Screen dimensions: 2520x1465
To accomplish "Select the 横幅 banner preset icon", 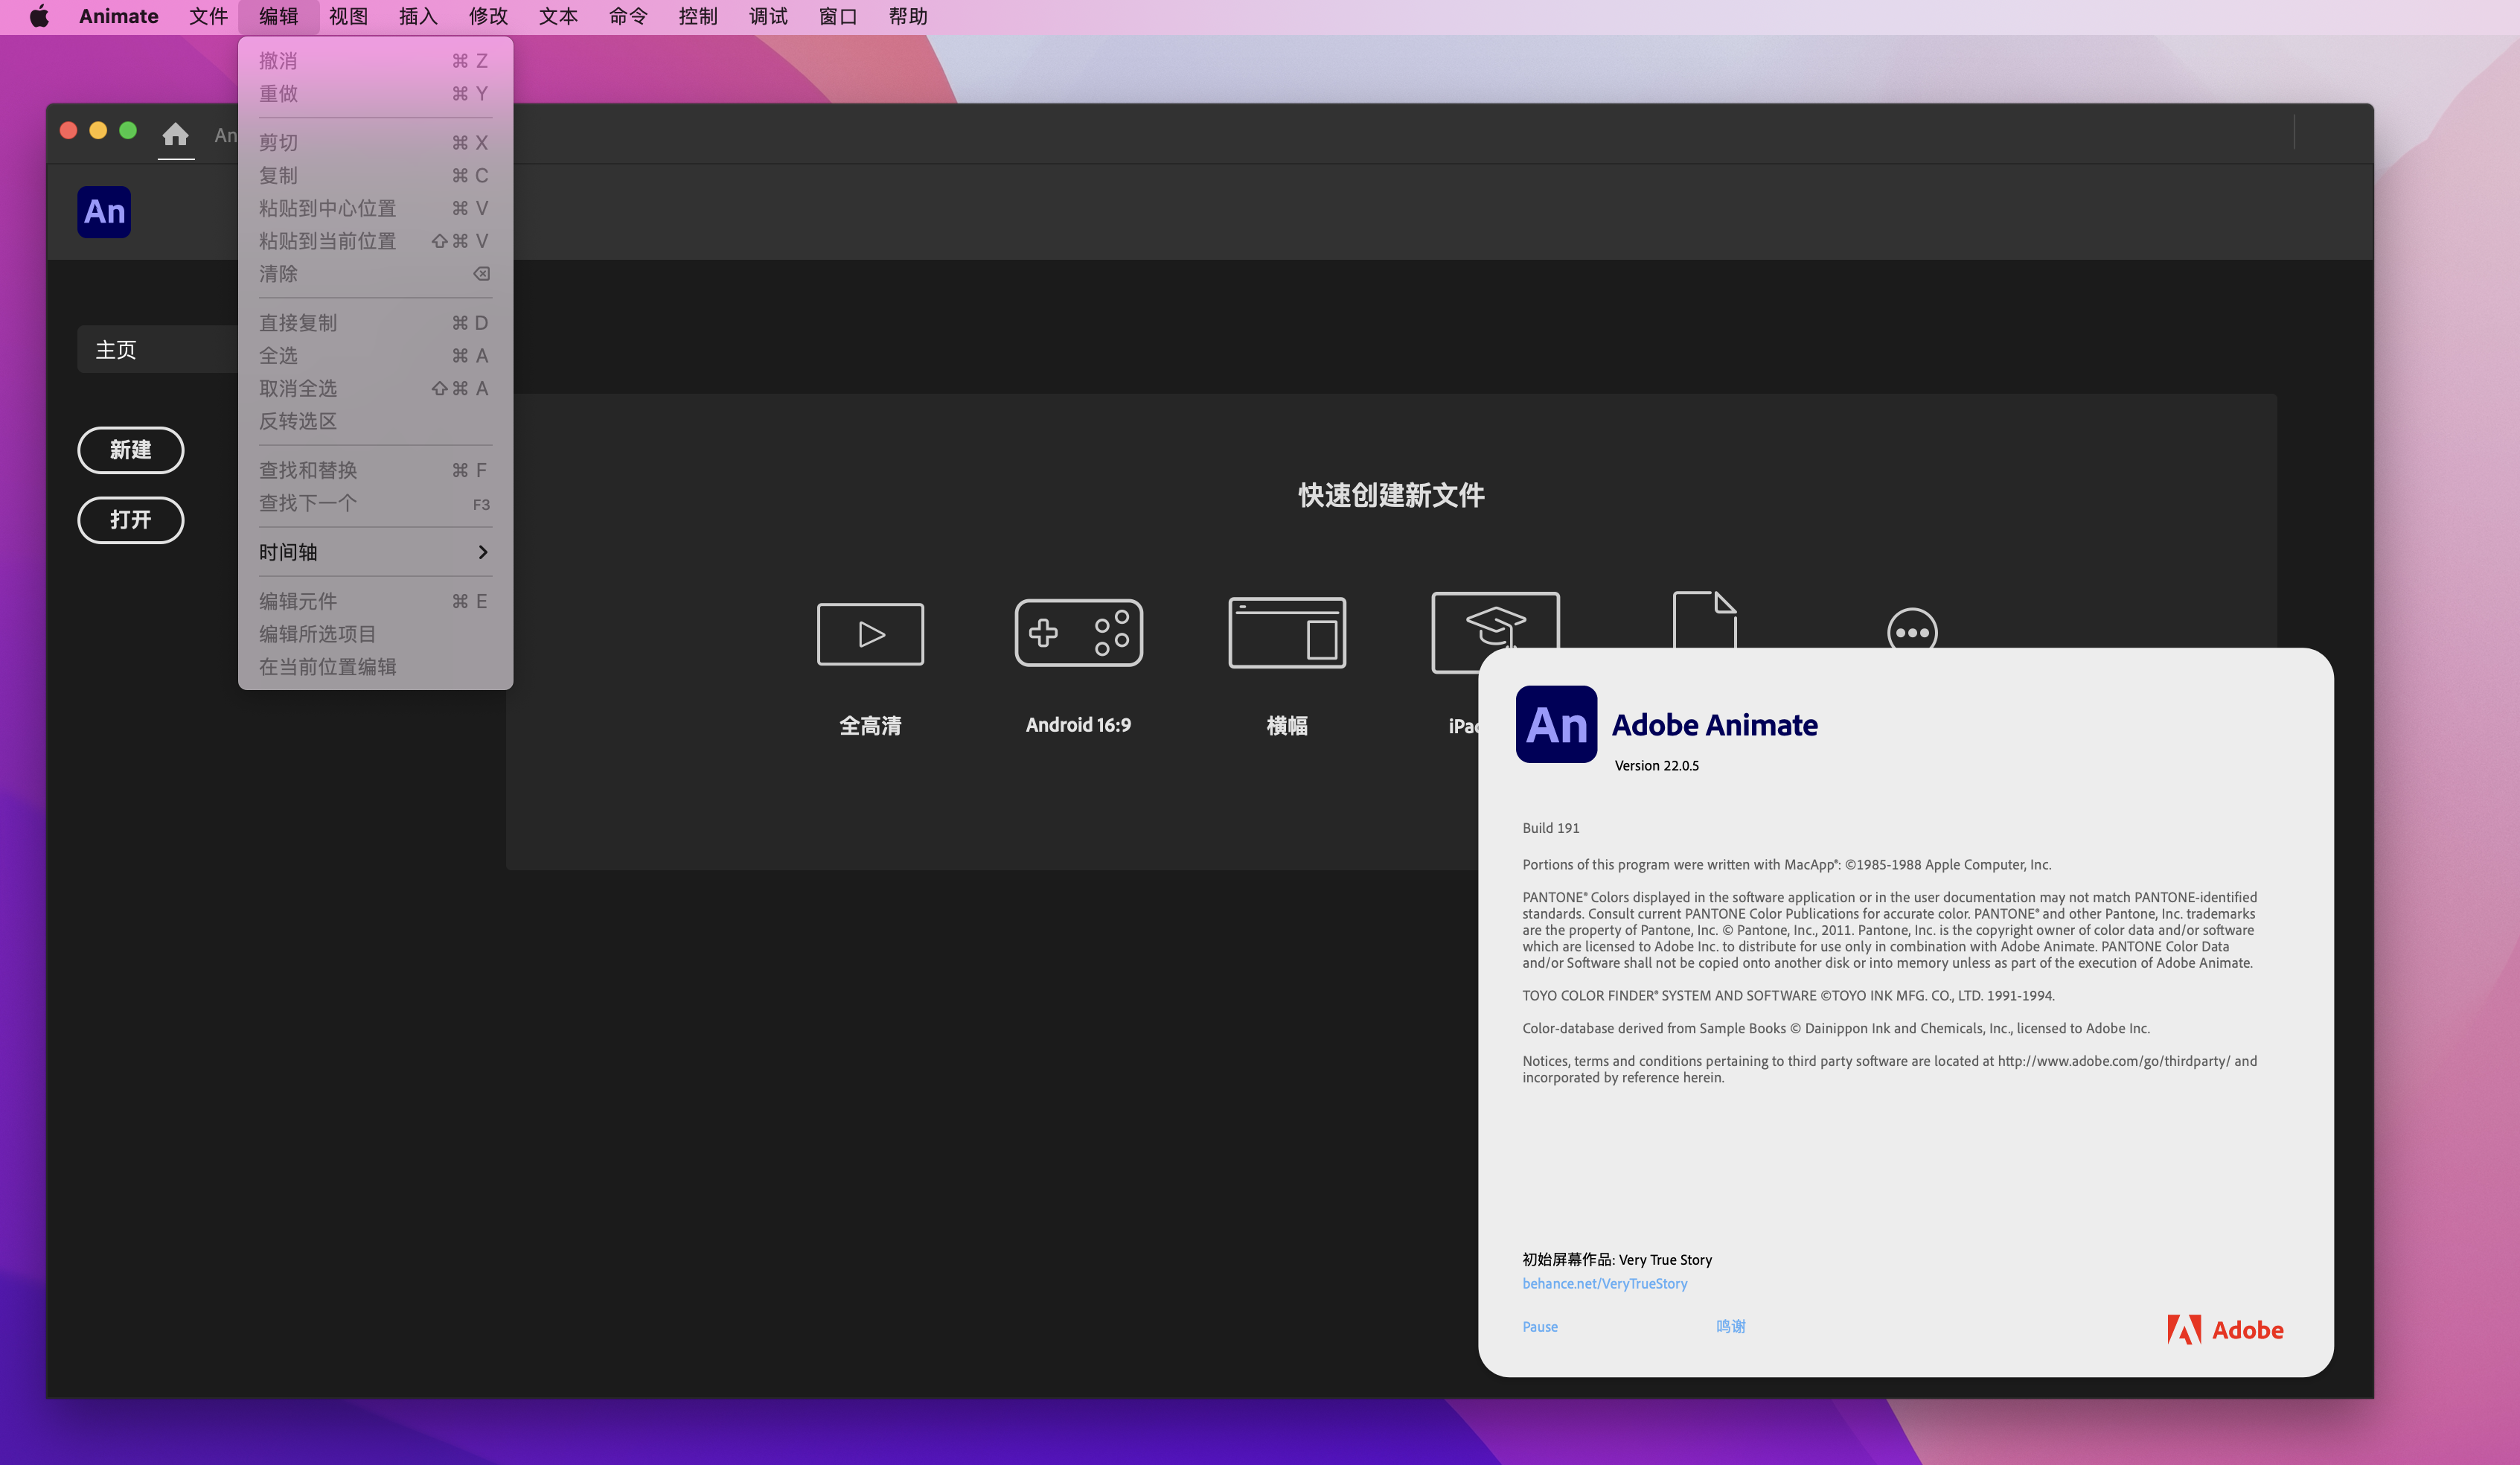I will (1287, 633).
